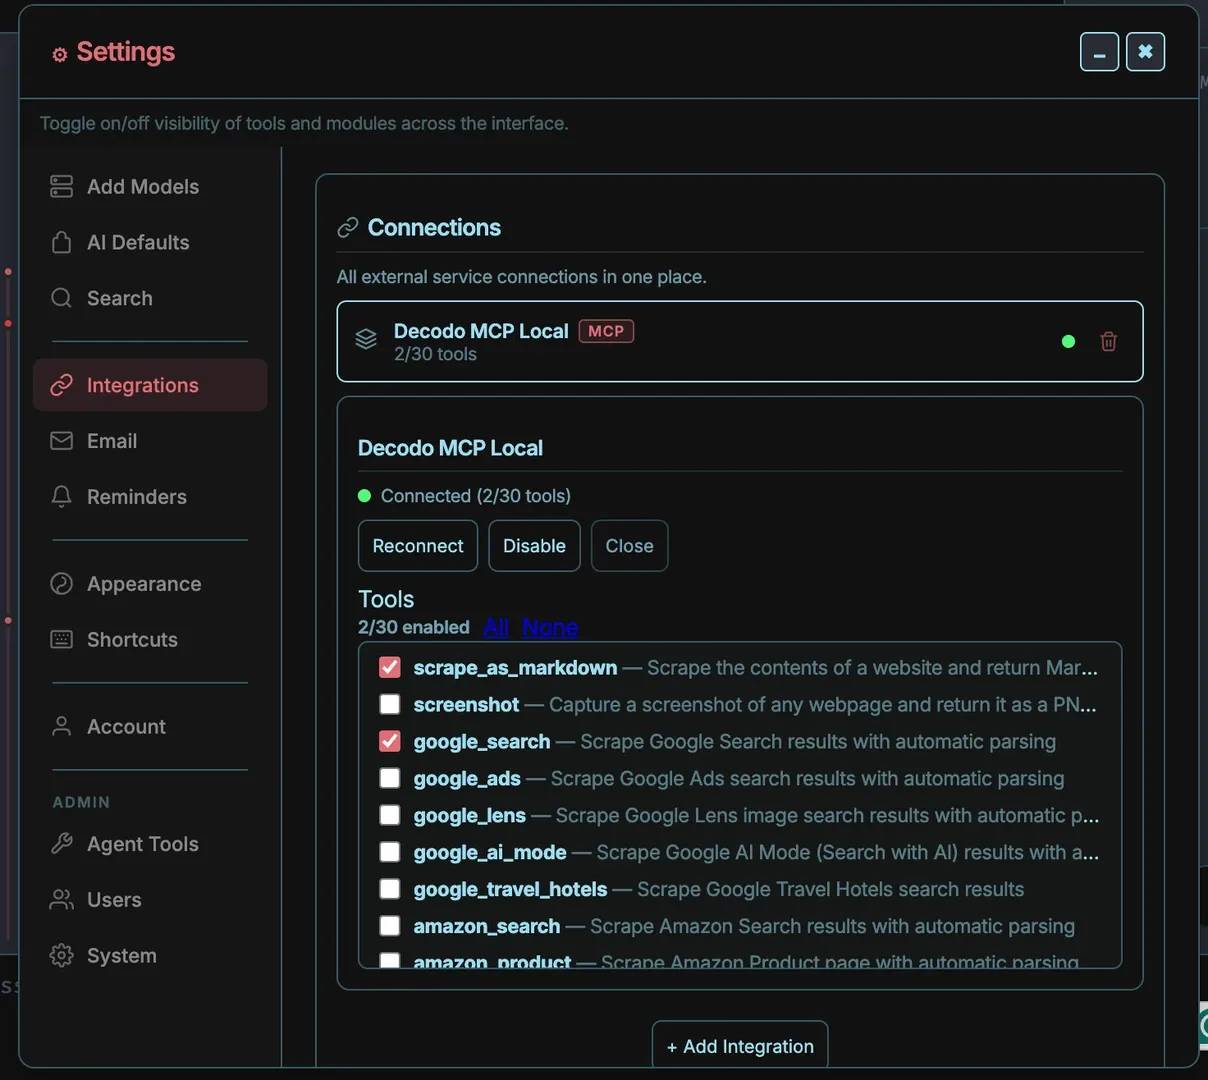Click the Appearance palette icon

[62, 584]
